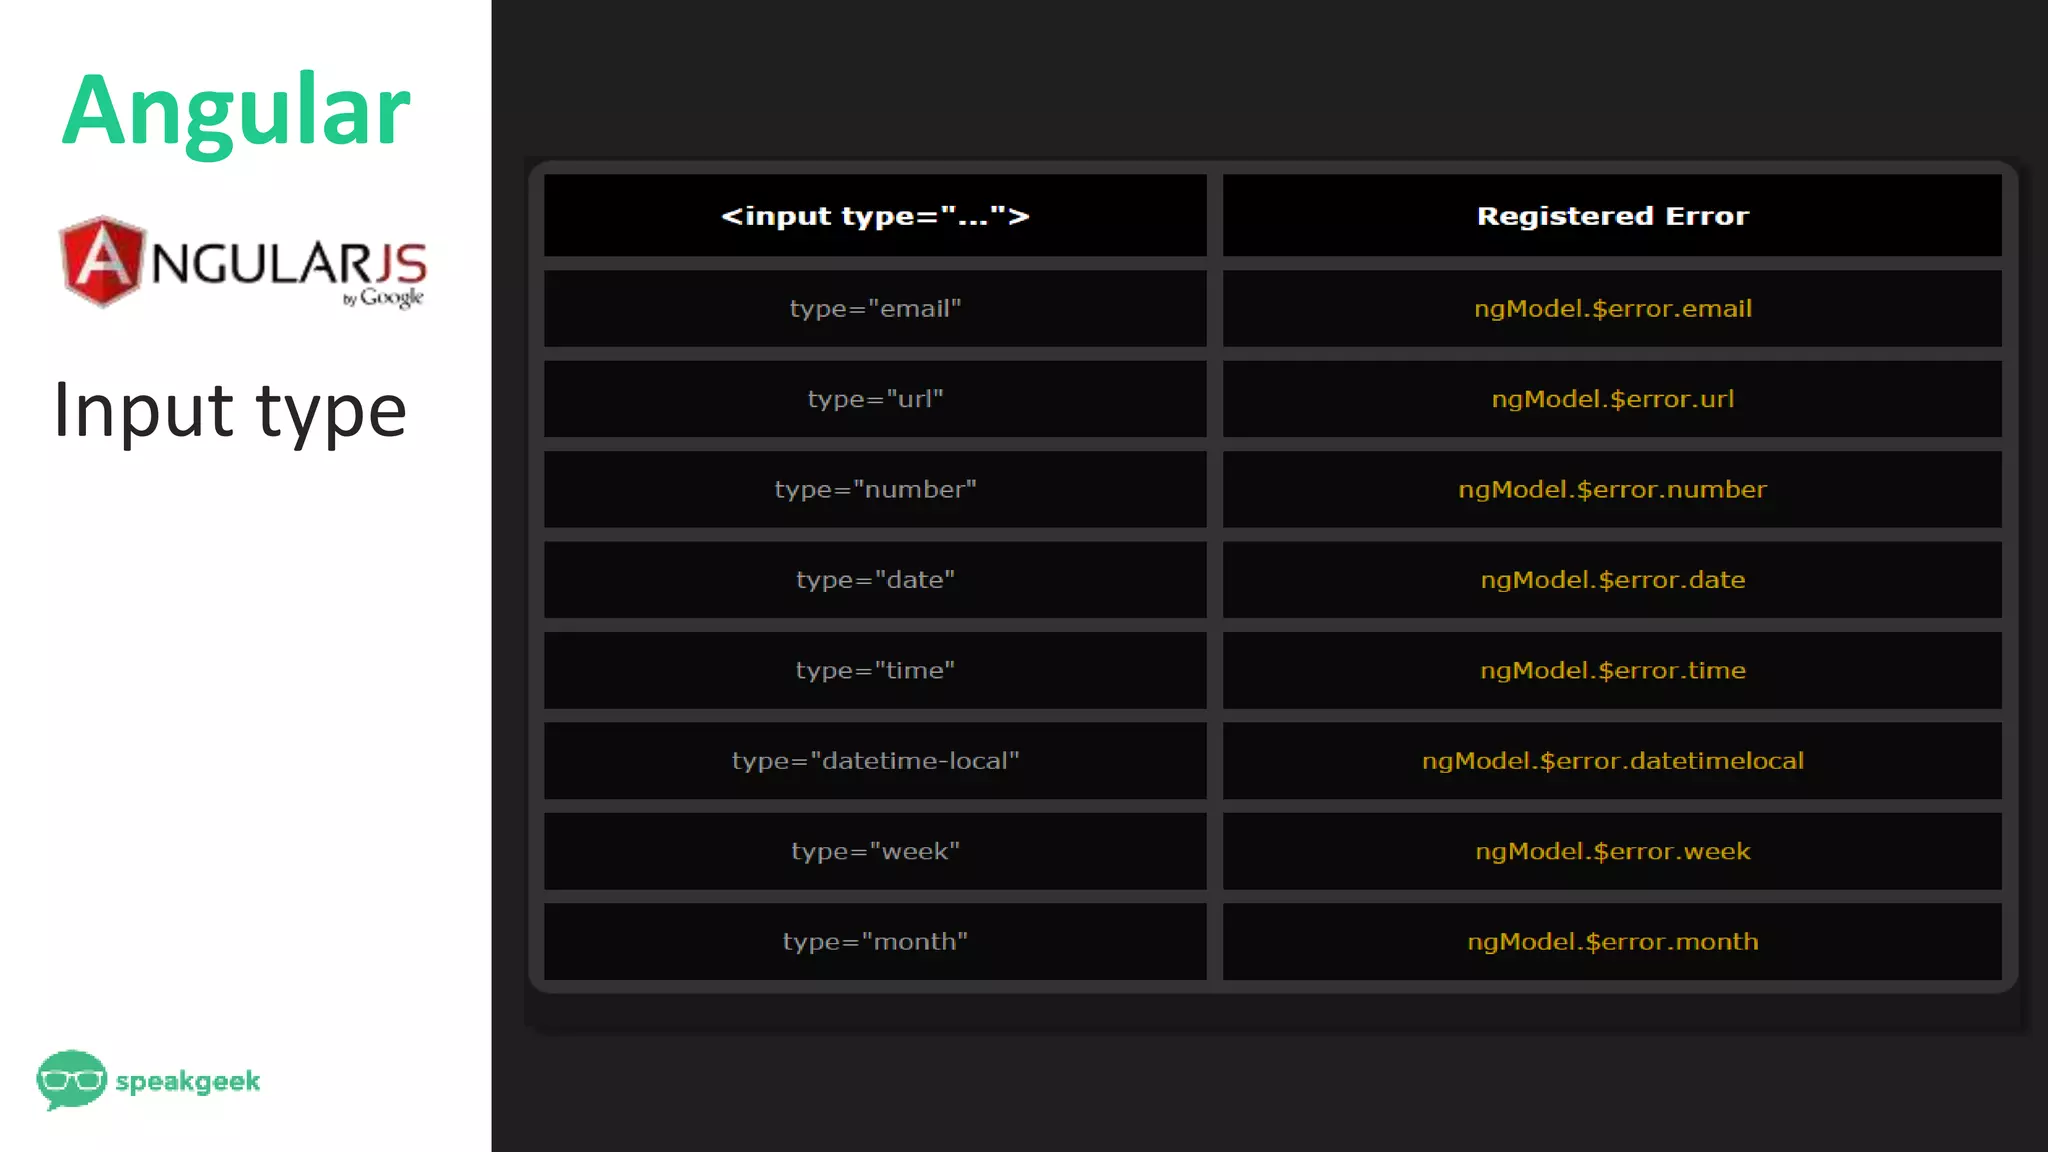
Task: Click the 'Registered Error' column header
Action: click(1612, 216)
